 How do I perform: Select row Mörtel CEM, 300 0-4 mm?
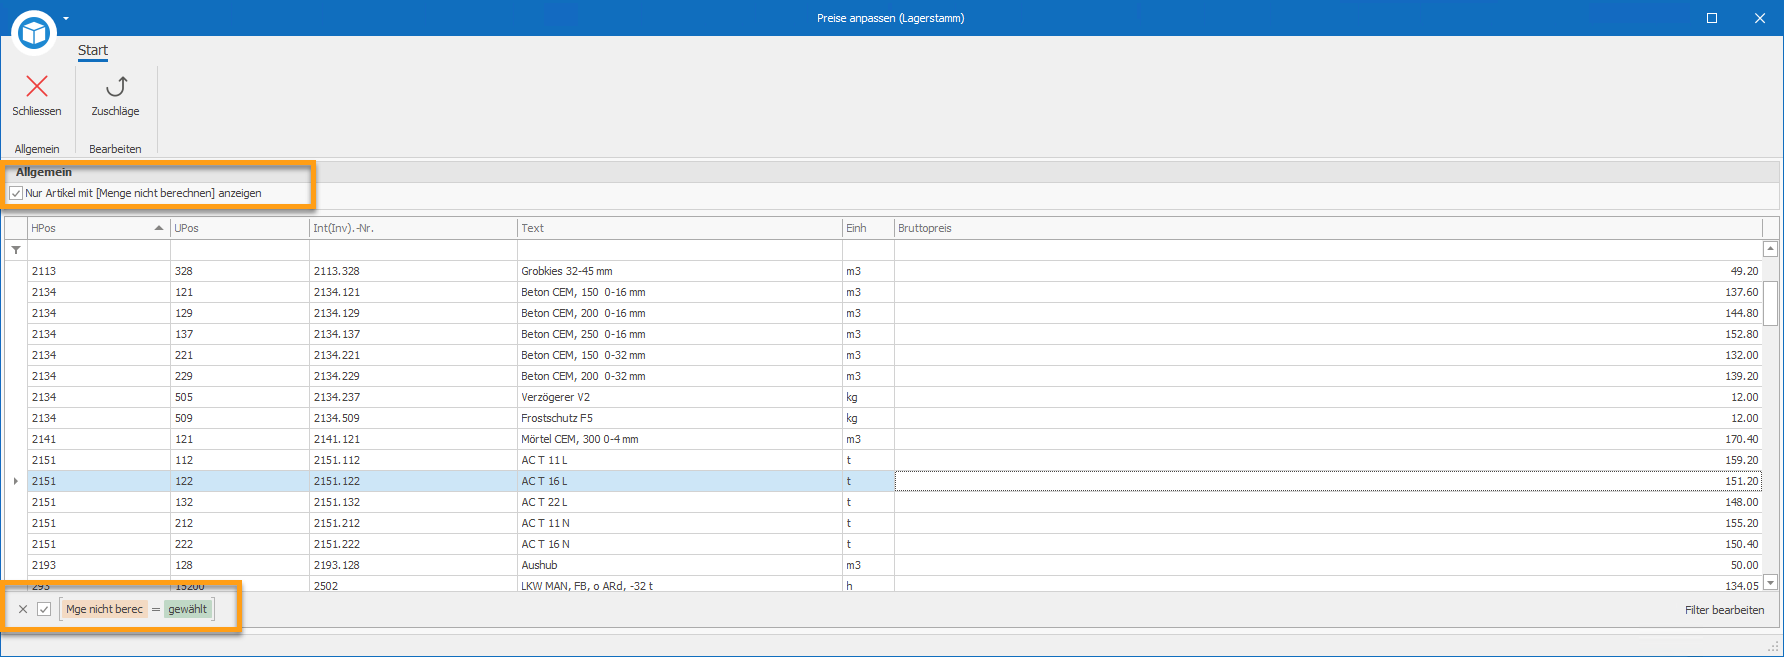pos(894,439)
